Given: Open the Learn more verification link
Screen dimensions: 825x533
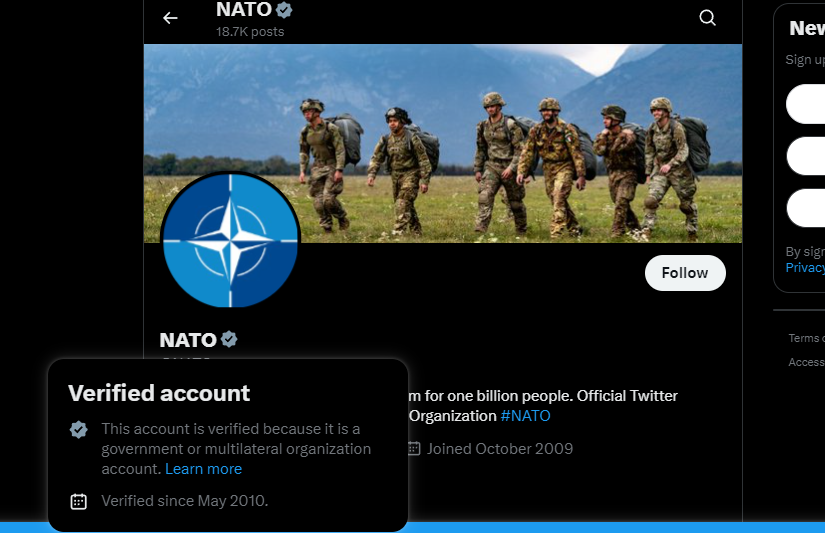Looking at the screenshot, I should 204,469.
